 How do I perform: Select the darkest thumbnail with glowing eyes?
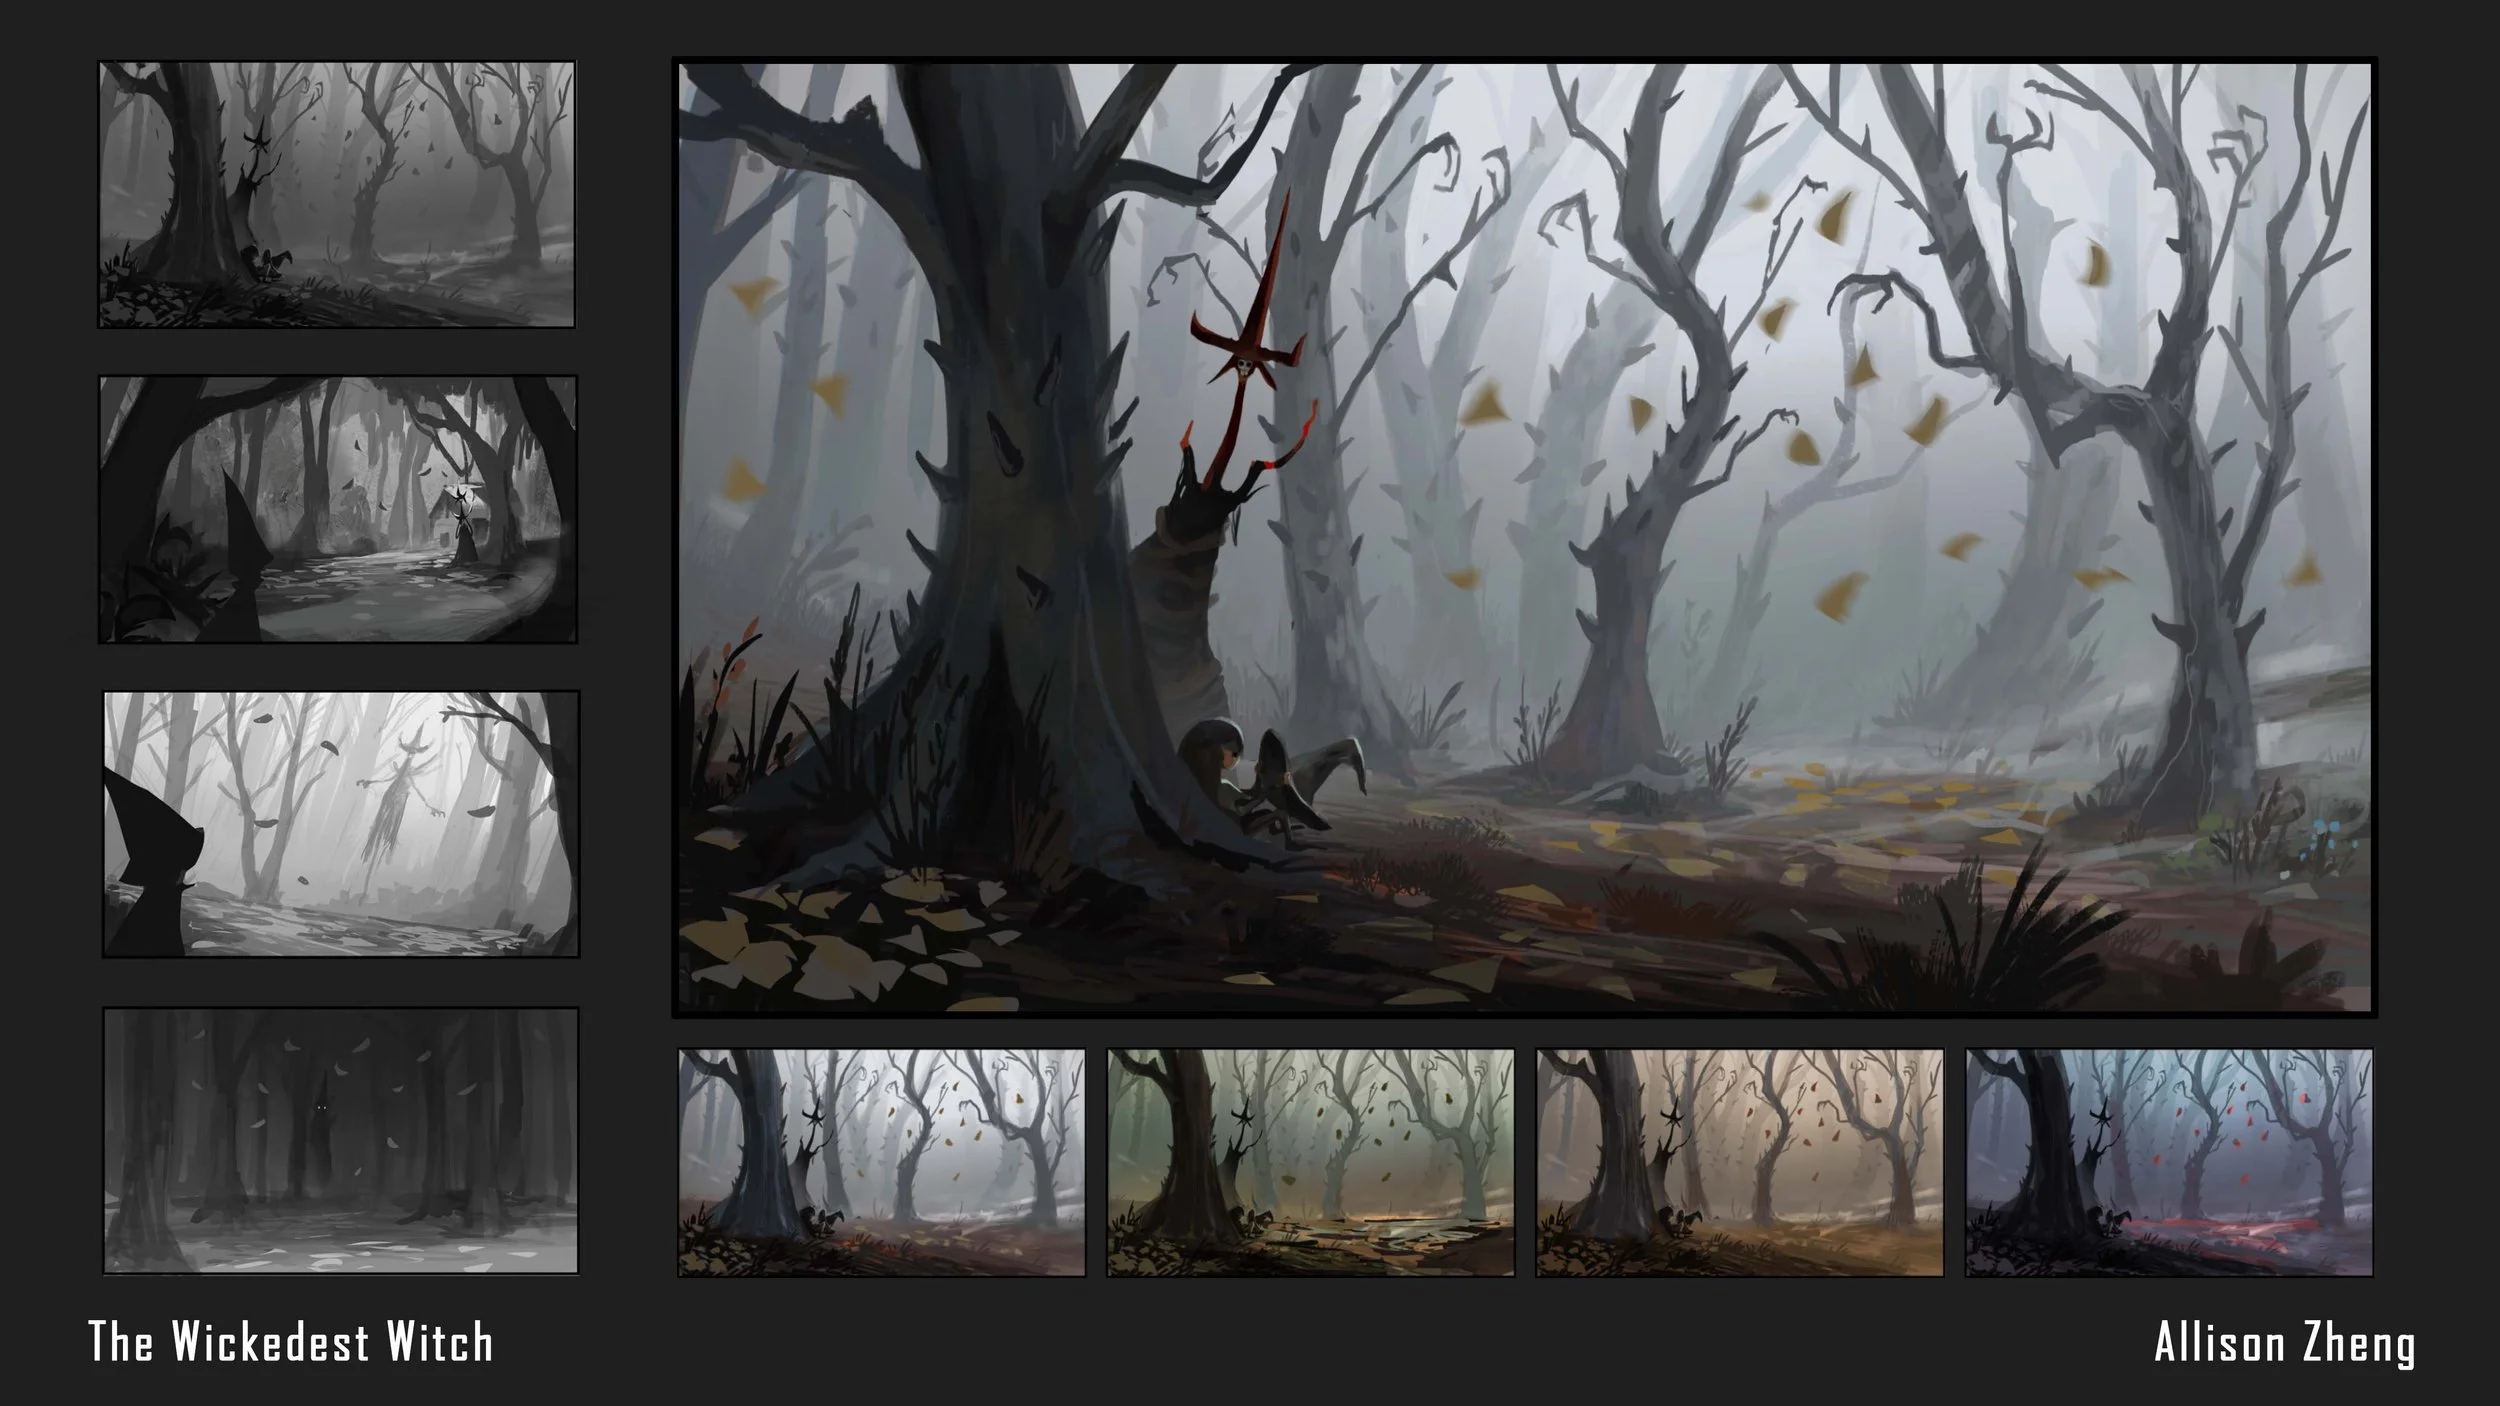pyautogui.click(x=341, y=1140)
